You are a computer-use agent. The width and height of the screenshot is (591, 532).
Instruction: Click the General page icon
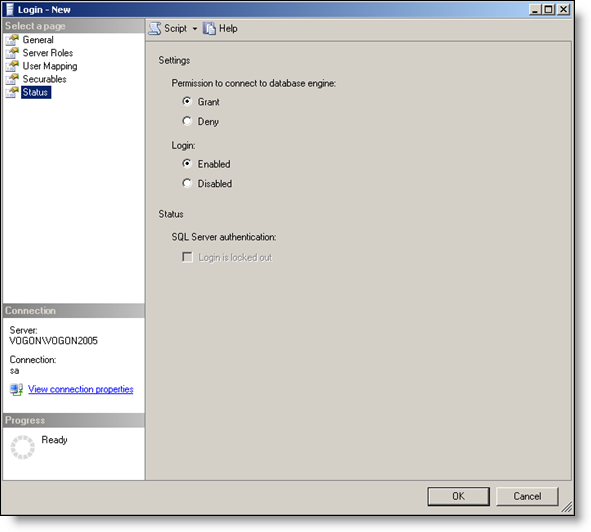click(12, 40)
